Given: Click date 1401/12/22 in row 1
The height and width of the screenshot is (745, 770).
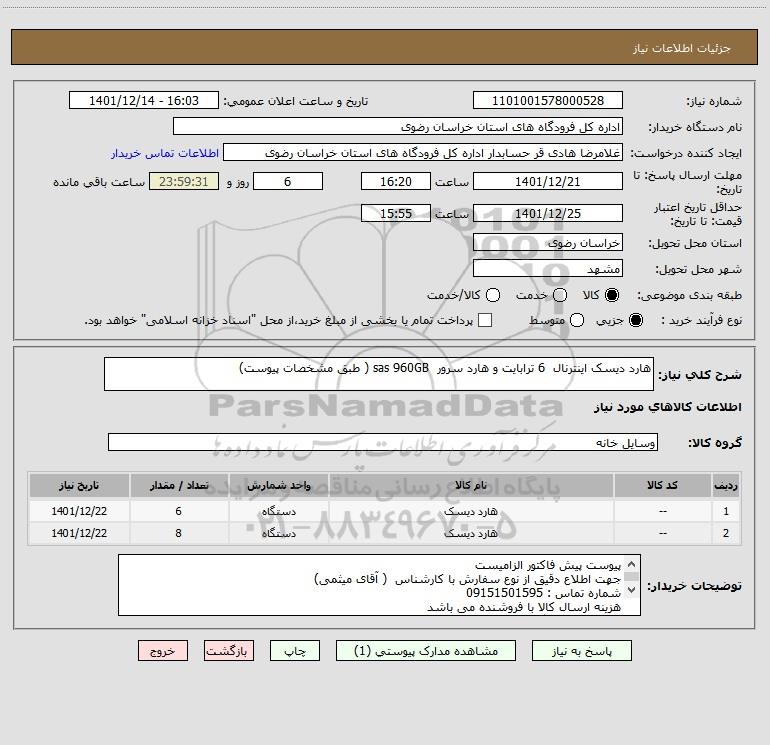Looking at the screenshot, I should pos(79,511).
